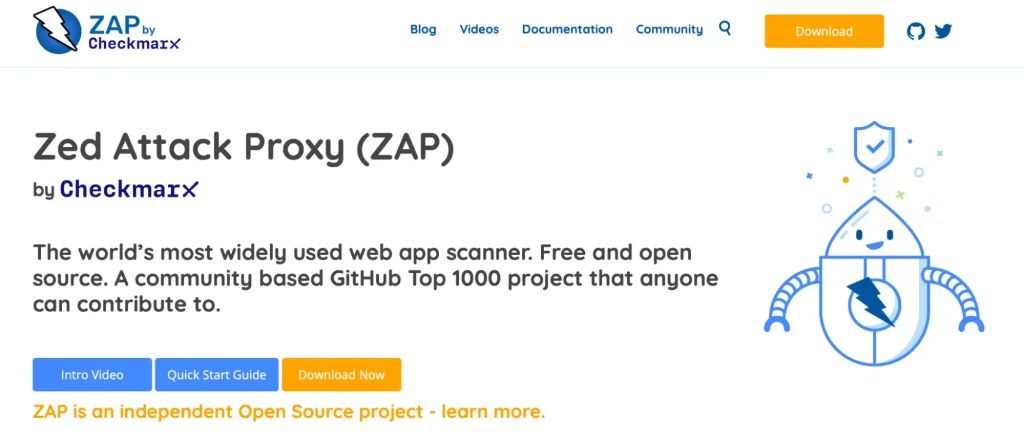Open the Videos menu item
This screenshot has height=444, width=1024.
(x=479, y=29)
